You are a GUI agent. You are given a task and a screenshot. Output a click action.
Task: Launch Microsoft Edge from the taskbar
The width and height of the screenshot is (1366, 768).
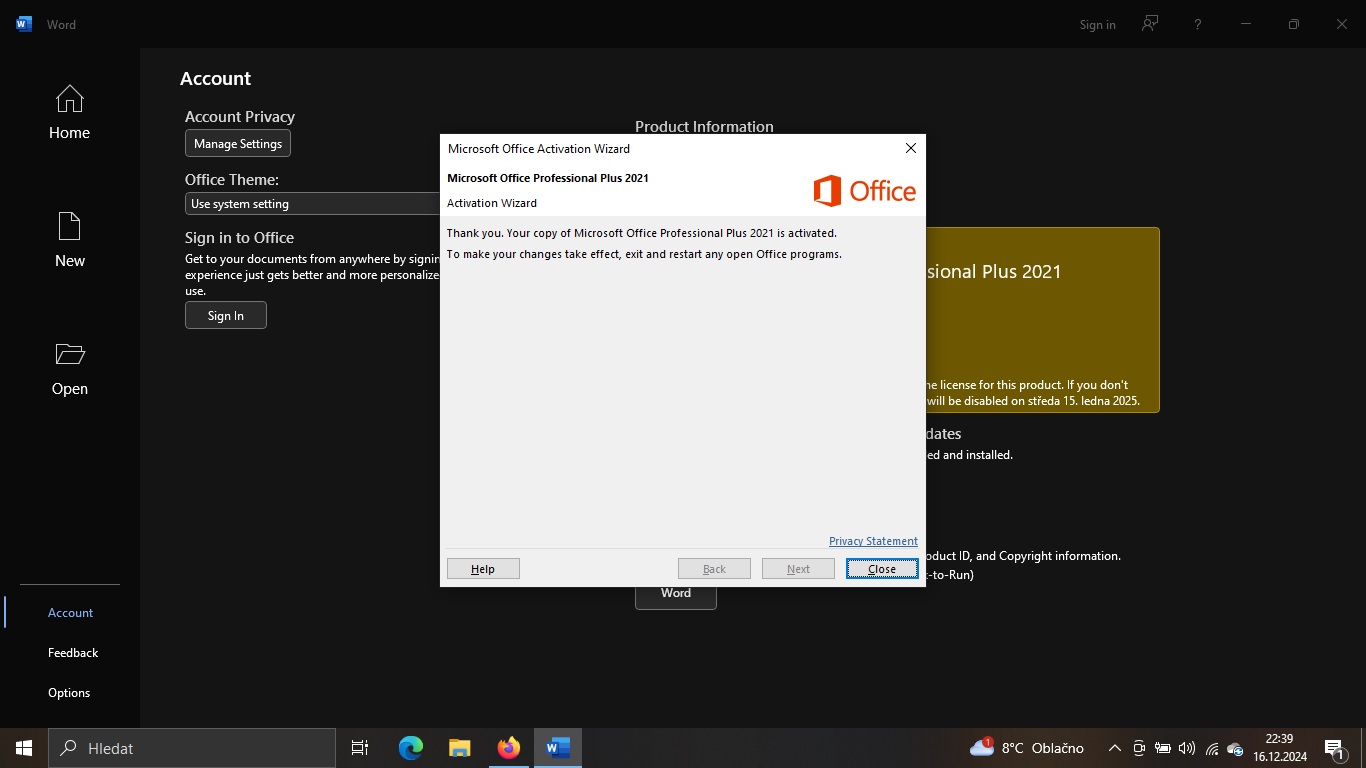point(411,748)
